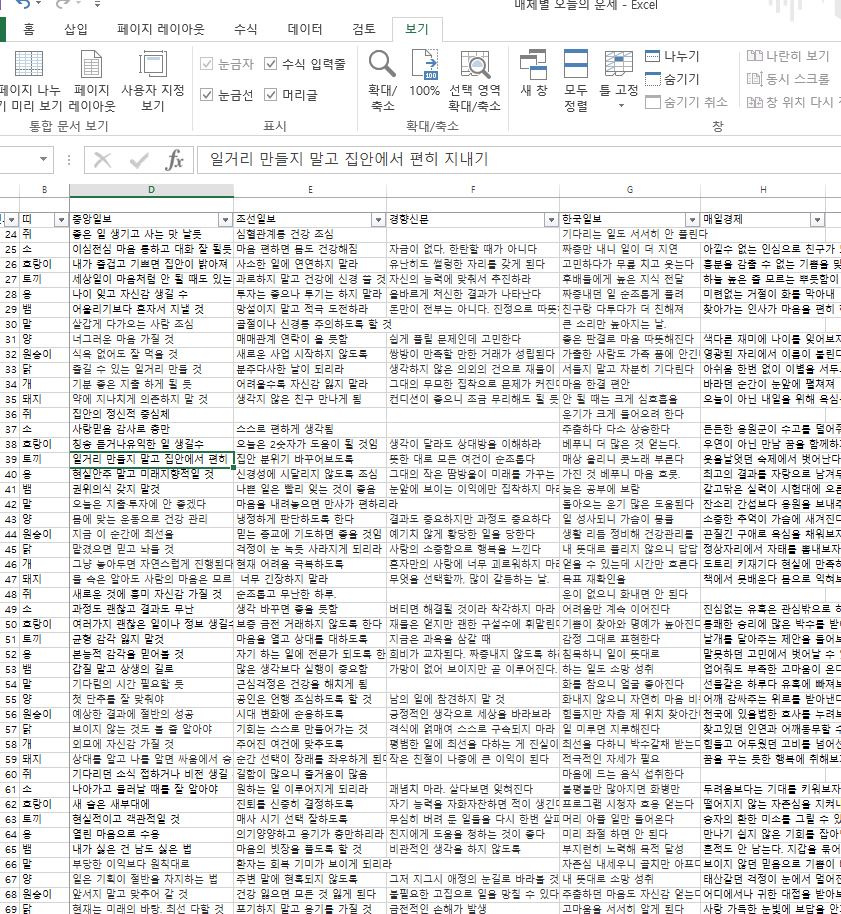Screen dimensions: 841x914
Task: Open the 검토 (Review) ribbon tab
Action: (364, 29)
